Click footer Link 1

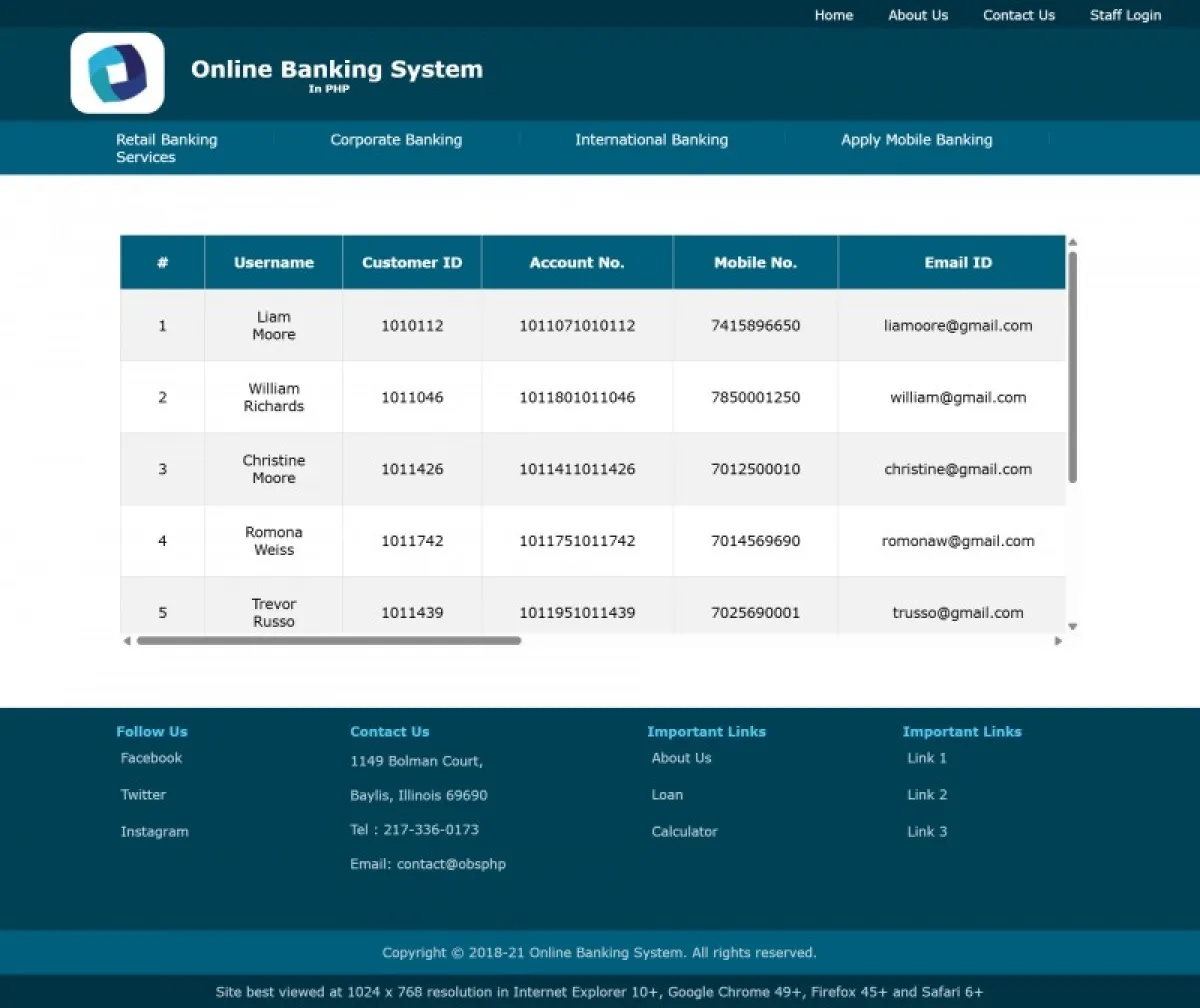click(x=927, y=758)
